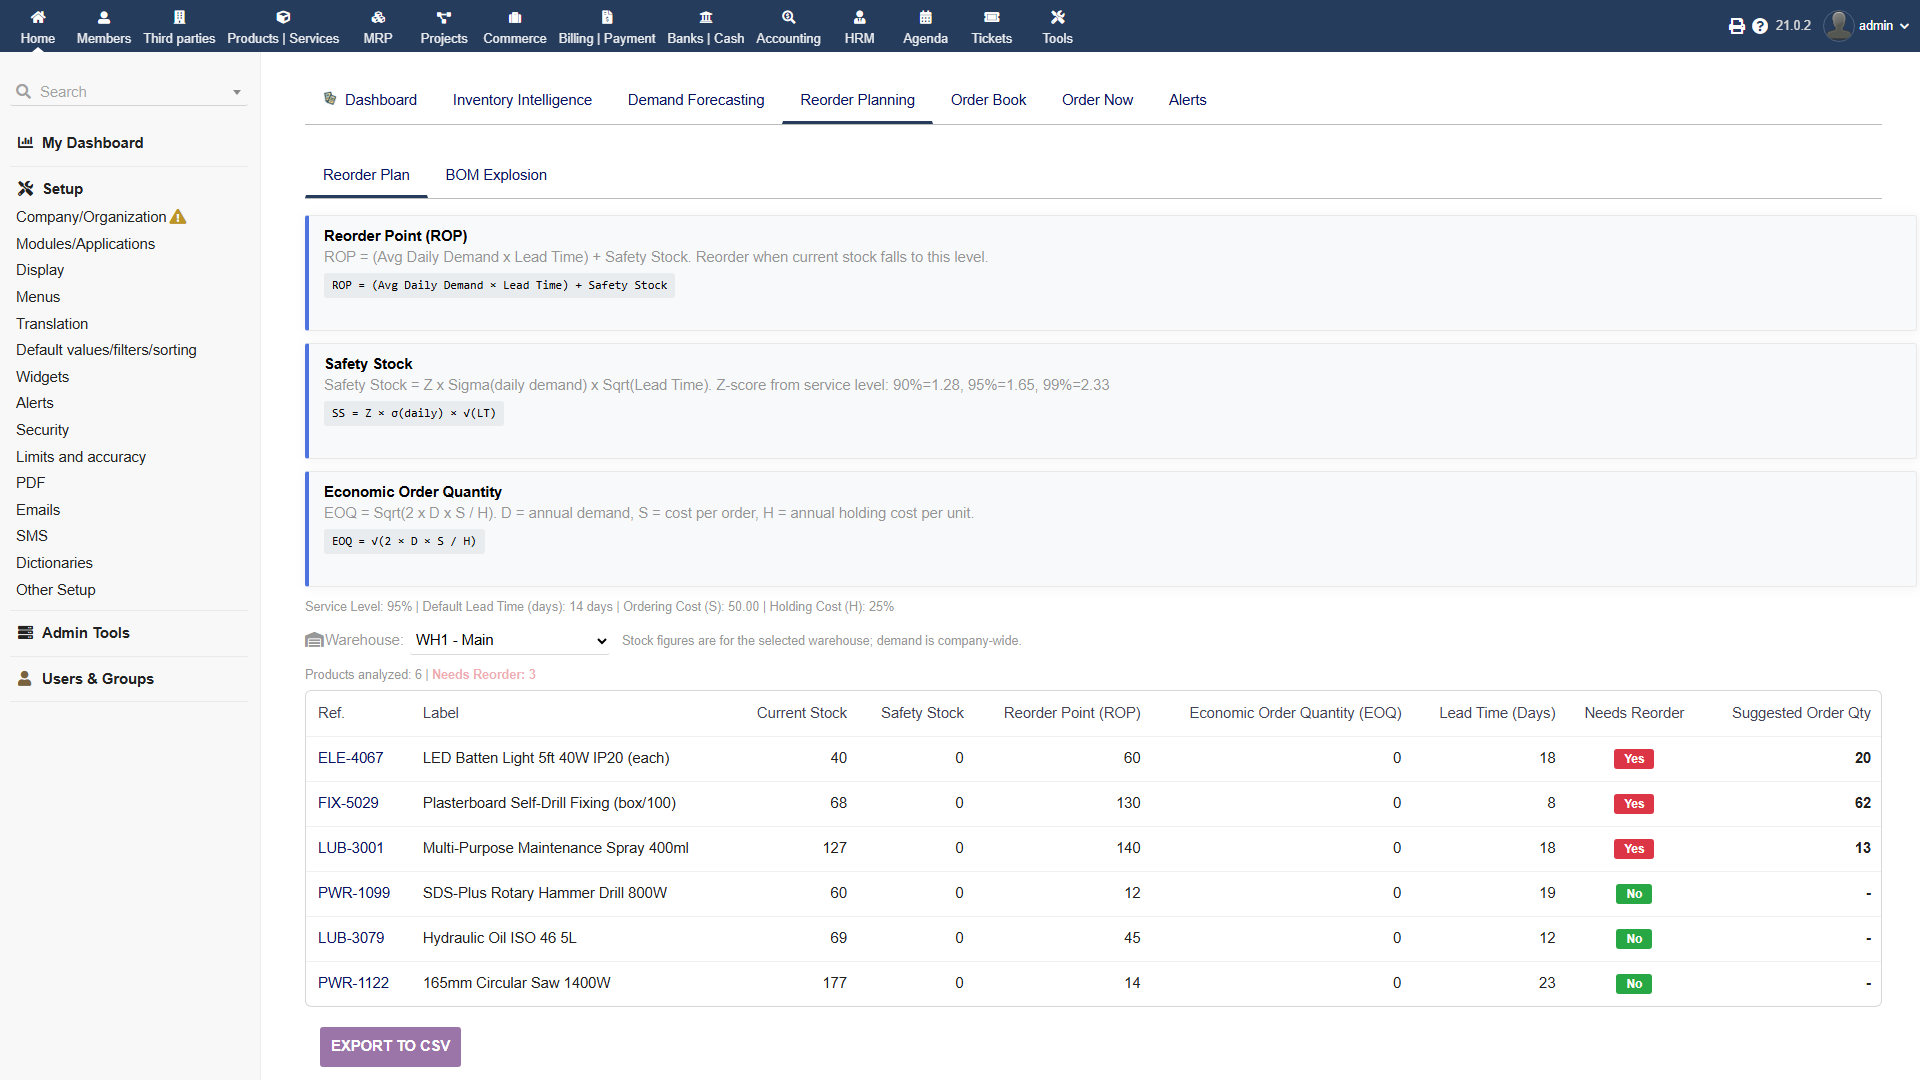Viewport: 1920px width, 1080px height.
Task: Click the print page icon
Action: [1737, 26]
